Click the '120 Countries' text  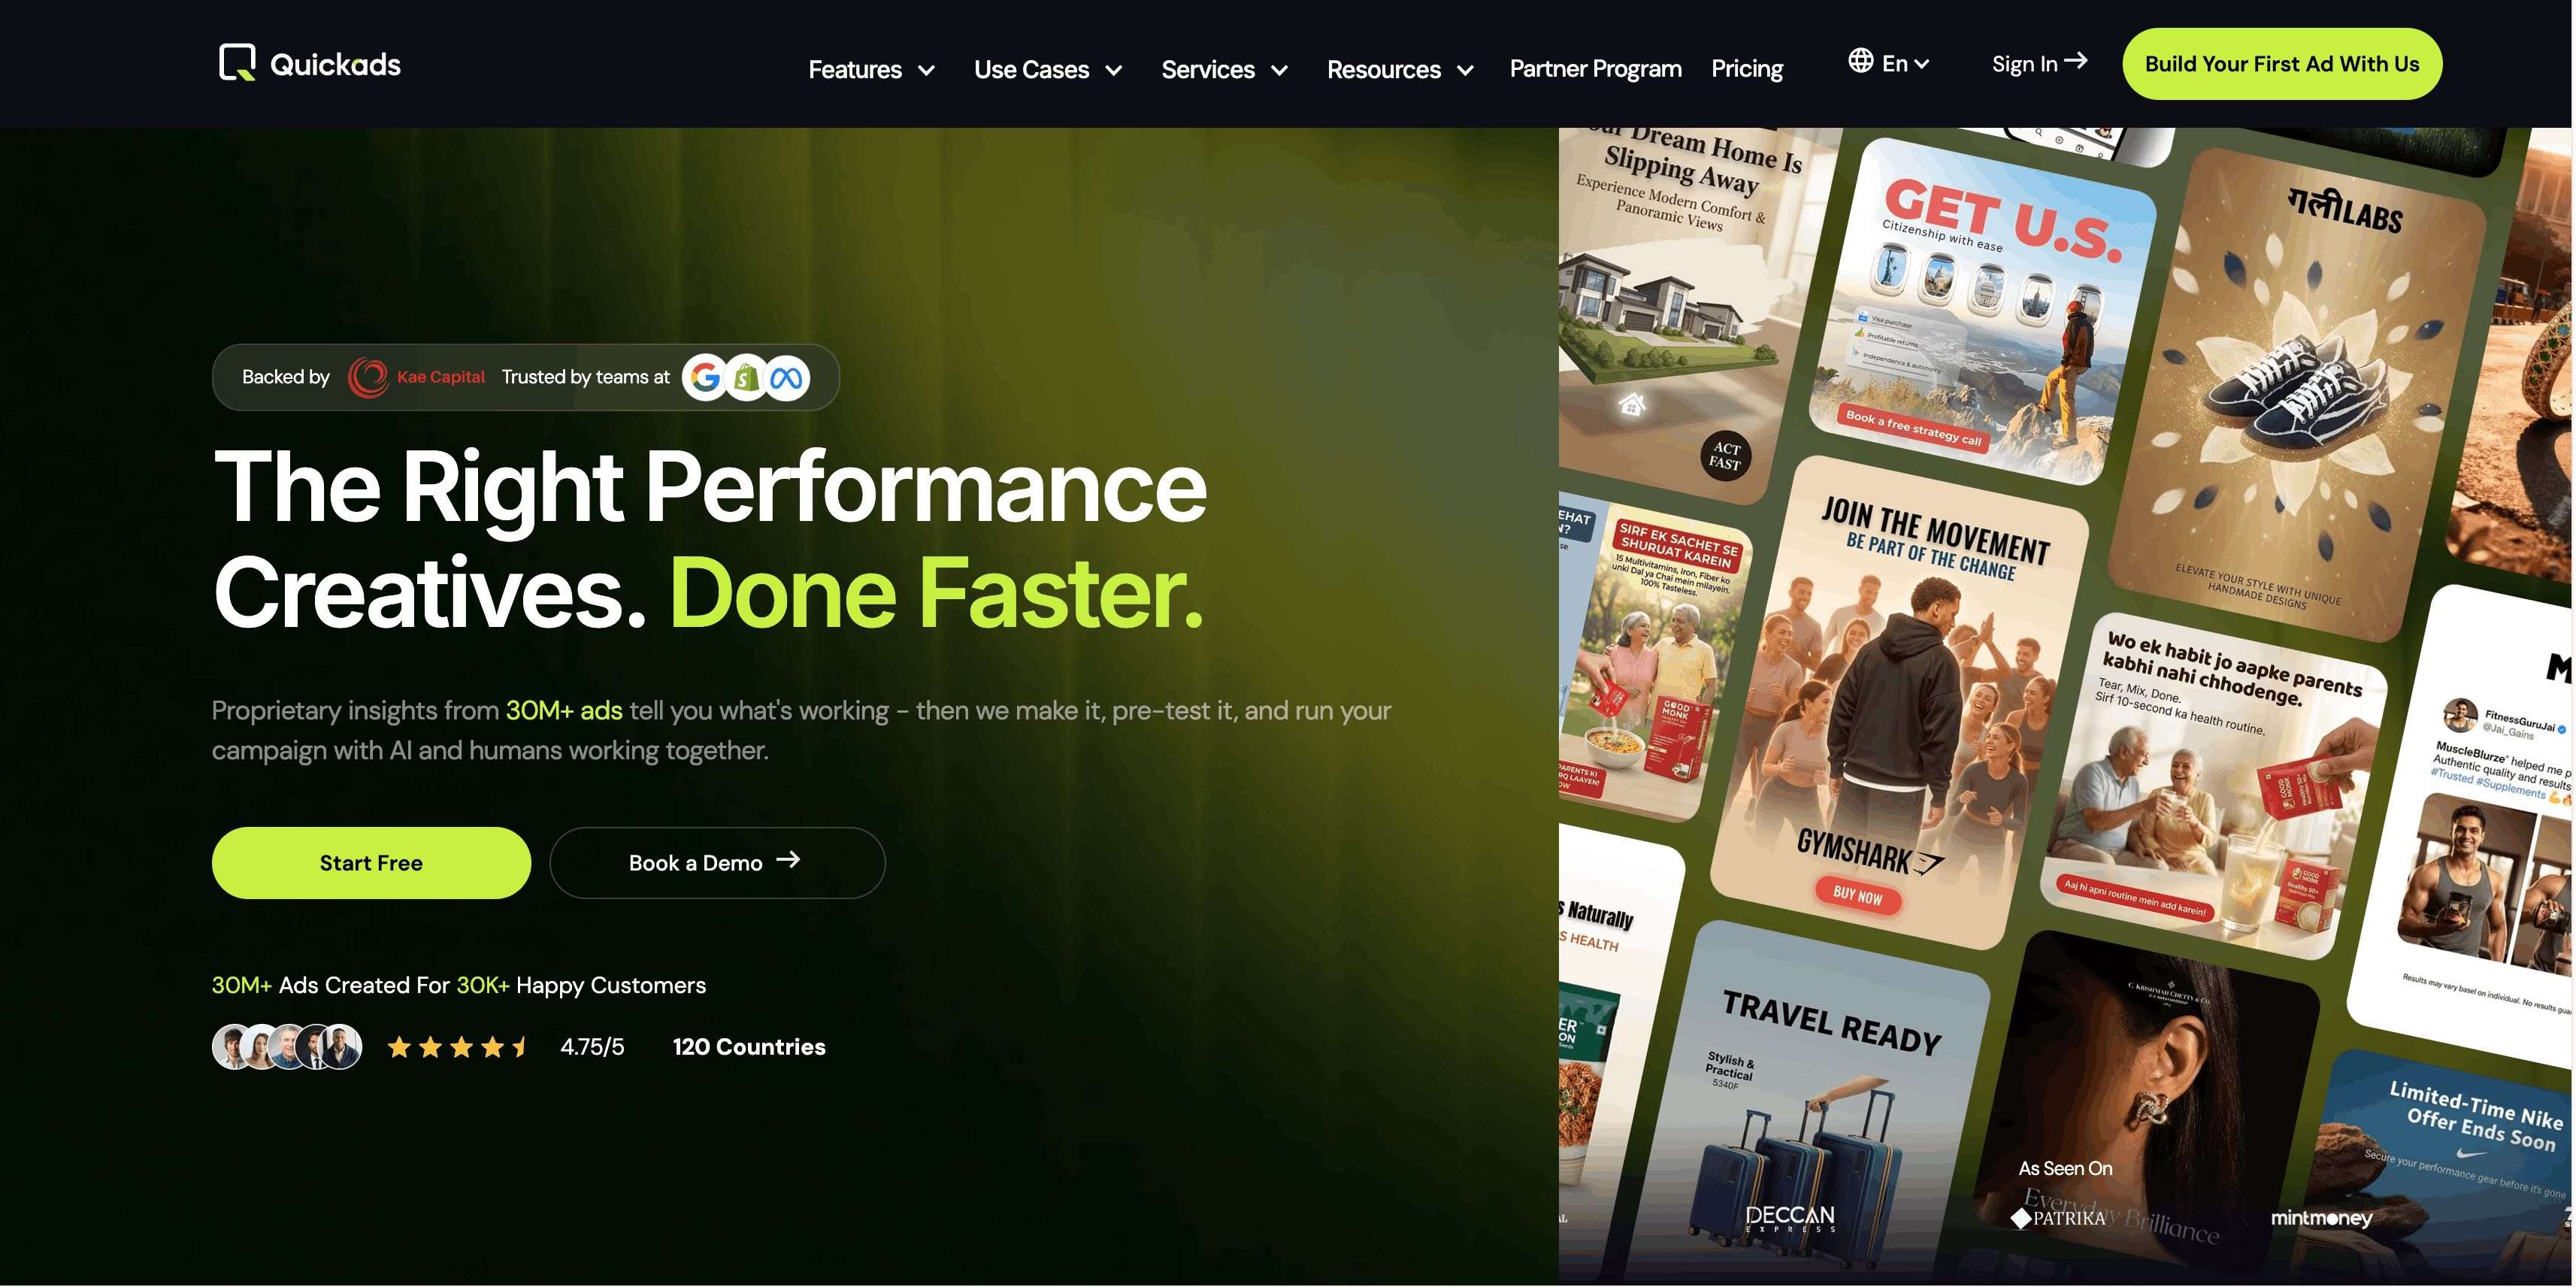coord(749,1047)
